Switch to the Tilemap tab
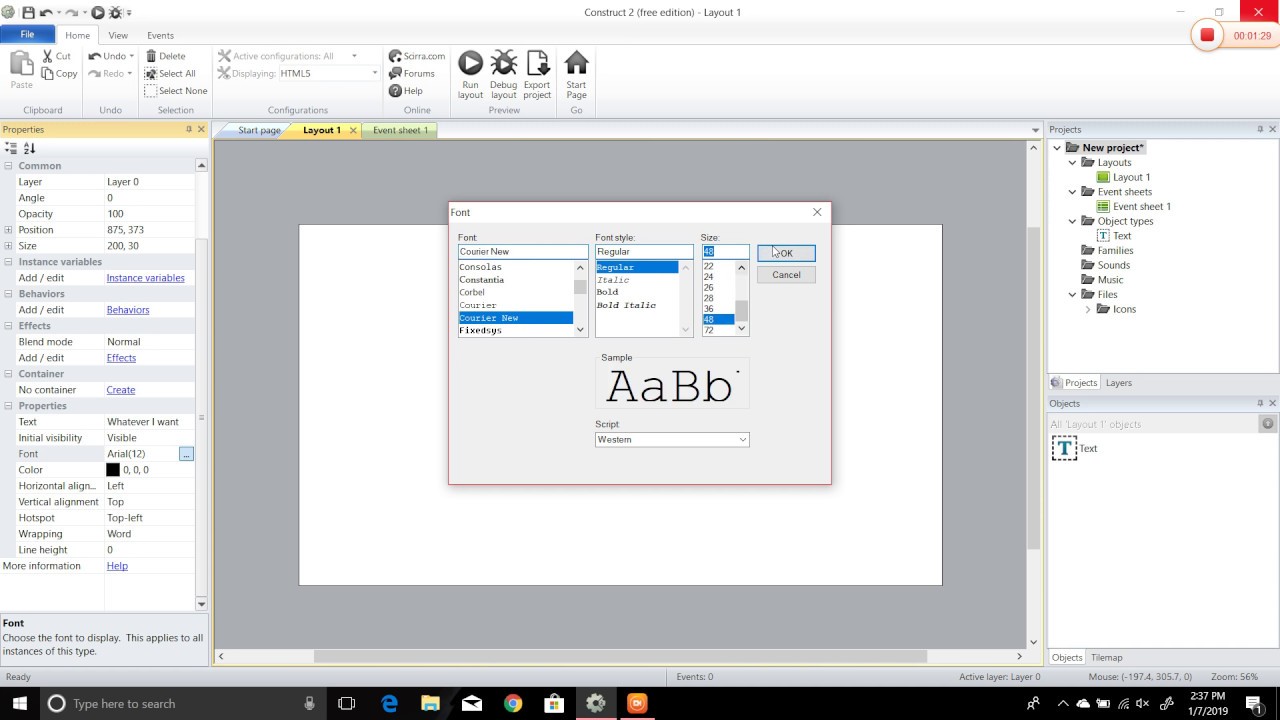The height and width of the screenshot is (720, 1280). 1106,657
